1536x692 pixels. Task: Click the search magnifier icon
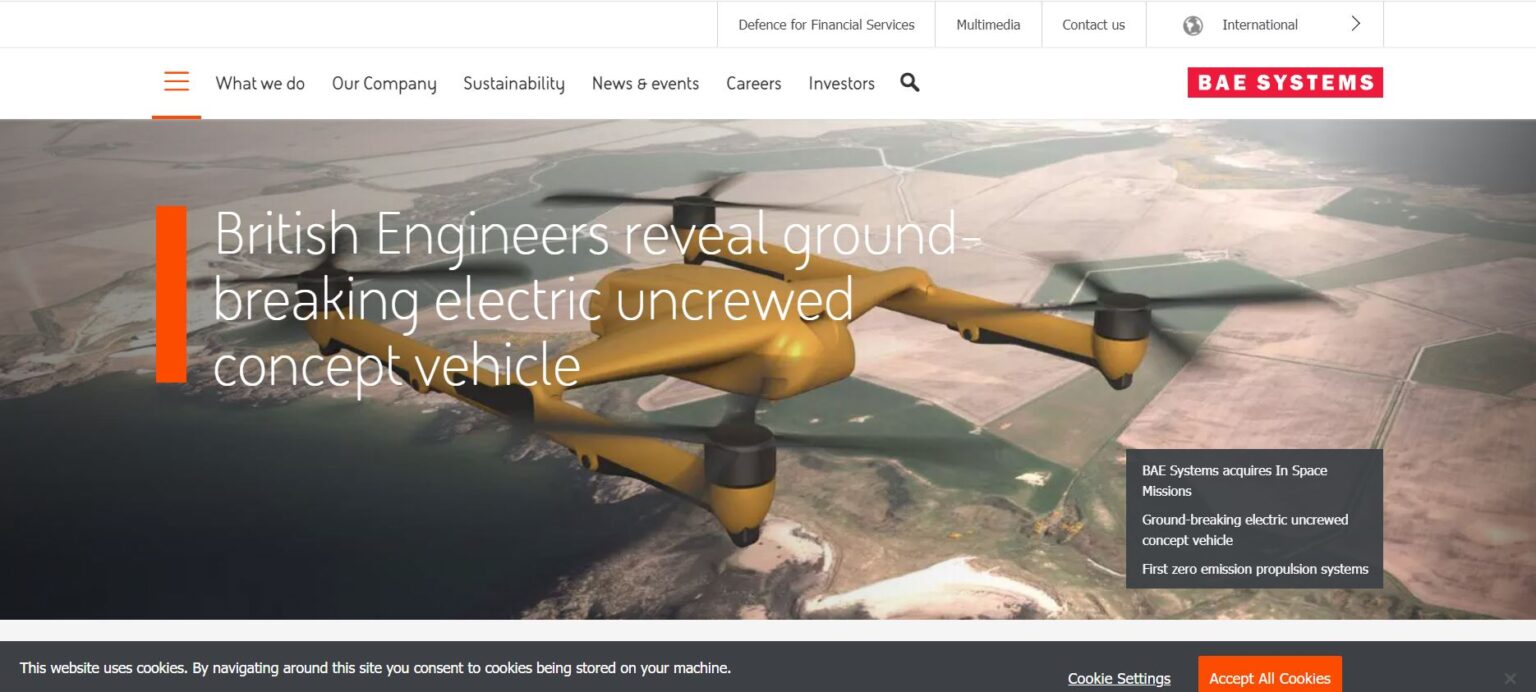pyautogui.click(x=909, y=82)
